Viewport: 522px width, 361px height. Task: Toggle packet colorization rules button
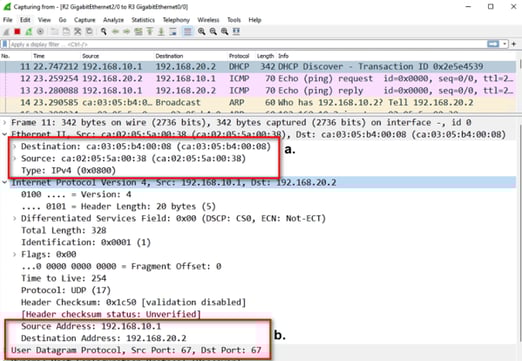pos(188,32)
